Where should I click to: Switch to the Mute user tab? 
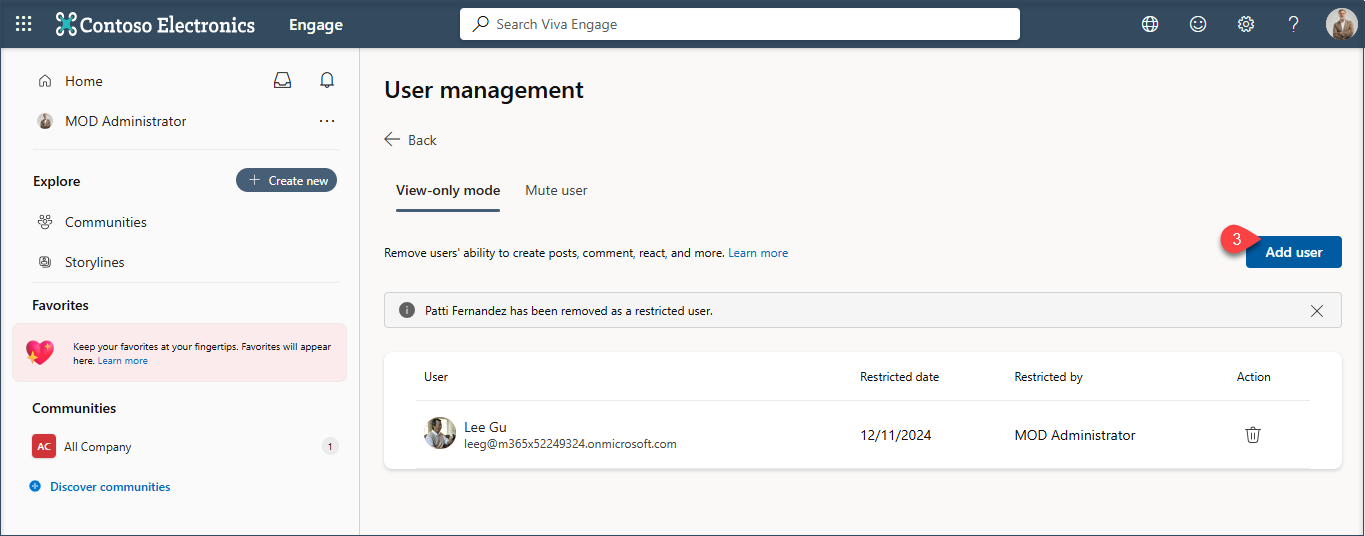coord(556,190)
